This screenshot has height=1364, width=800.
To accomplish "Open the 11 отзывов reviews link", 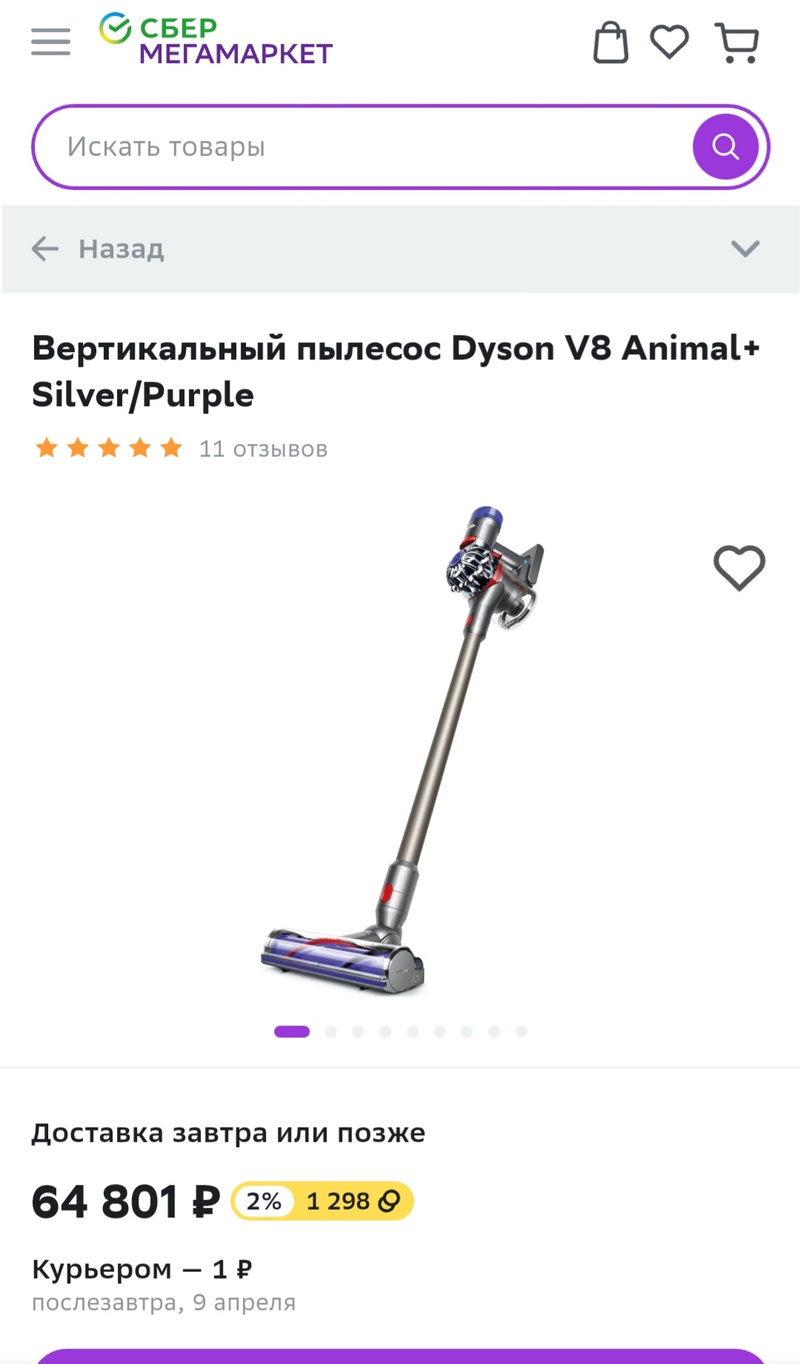I will point(263,449).
